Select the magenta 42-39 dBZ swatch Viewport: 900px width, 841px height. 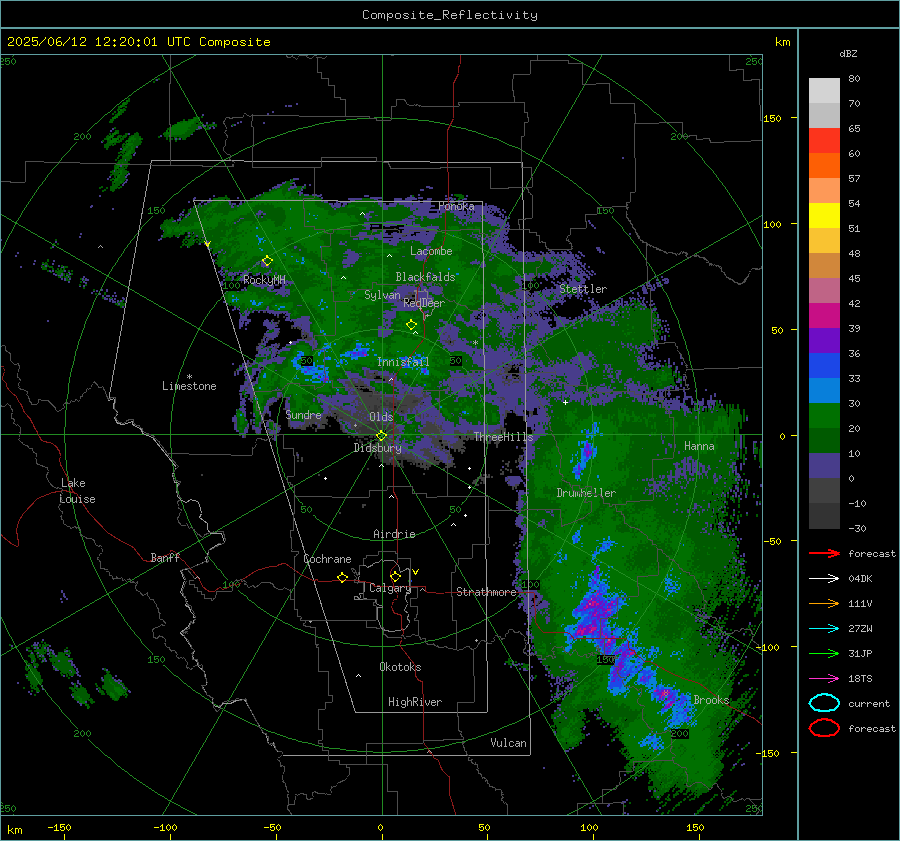pos(824,316)
